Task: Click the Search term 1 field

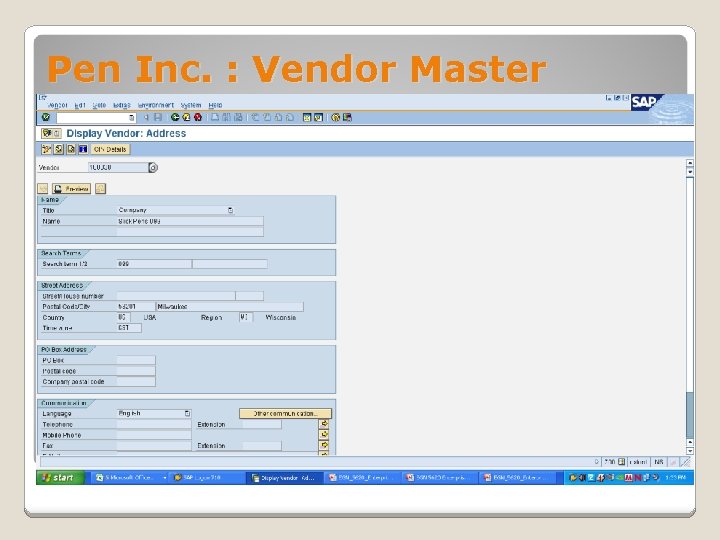Action: (x=154, y=264)
